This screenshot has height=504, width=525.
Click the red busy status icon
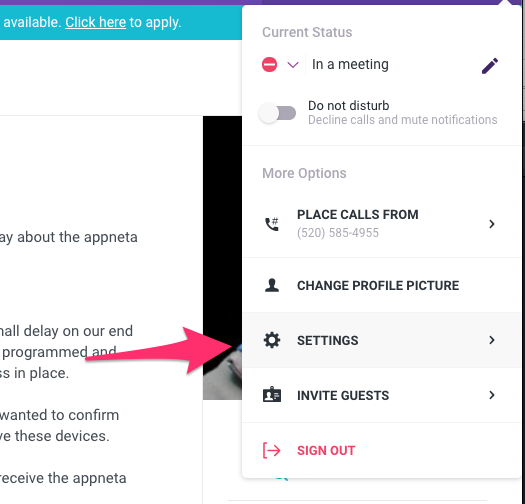270,64
